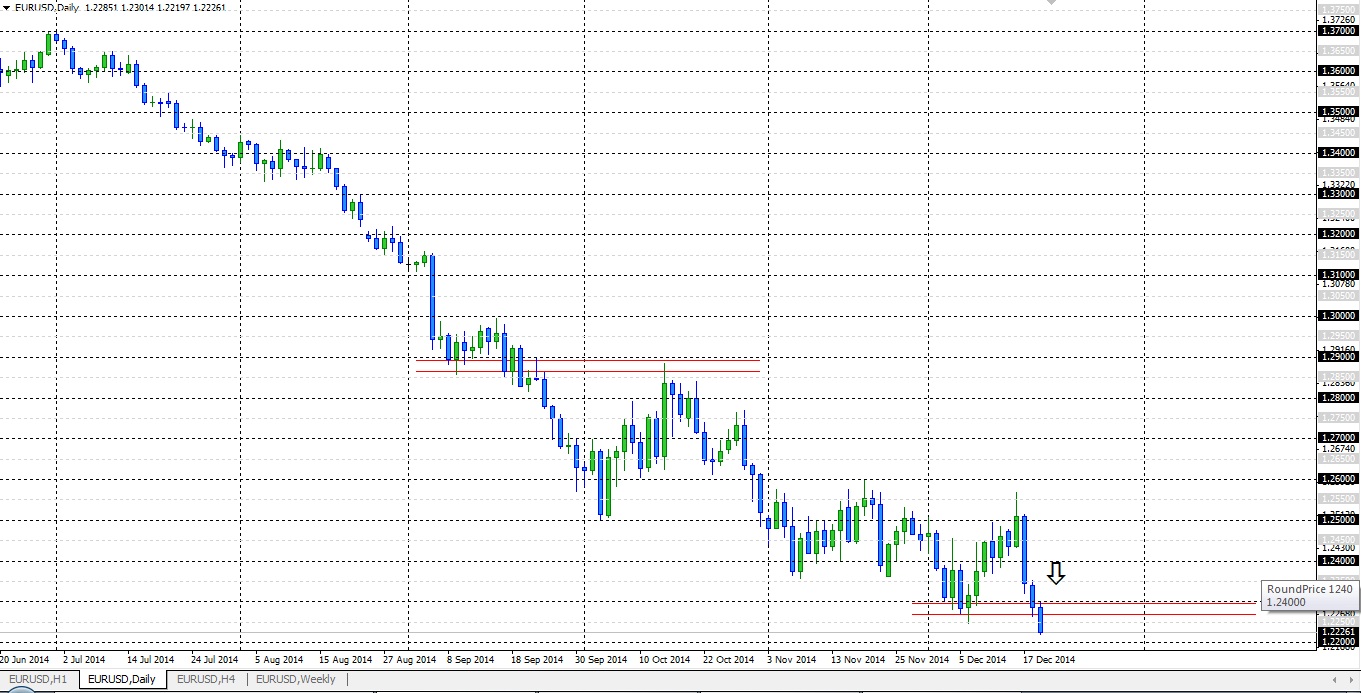1361x693 pixels.
Task: Click the 1.22261 current price label
Action: click(1338, 632)
